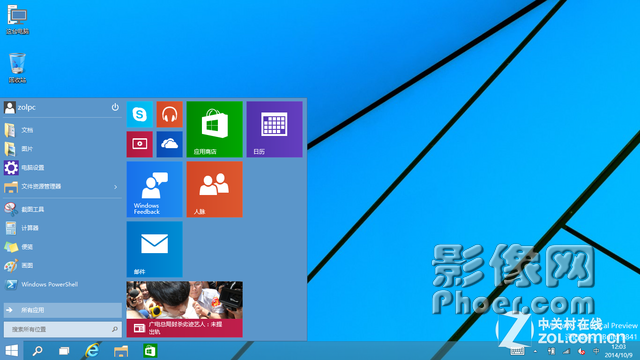Open Pictures folder (图片) in Start menu

pyautogui.click(x=62, y=149)
